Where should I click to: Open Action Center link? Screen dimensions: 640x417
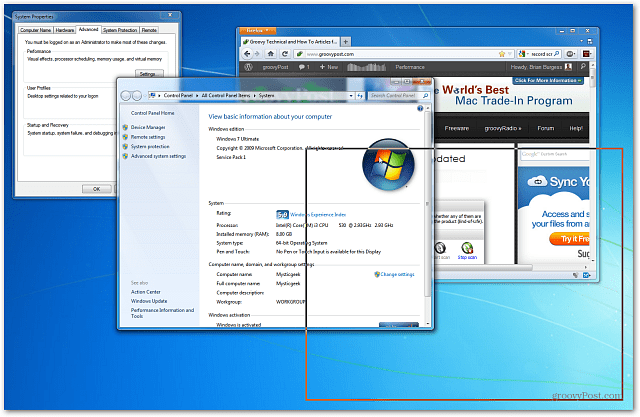point(146,292)
